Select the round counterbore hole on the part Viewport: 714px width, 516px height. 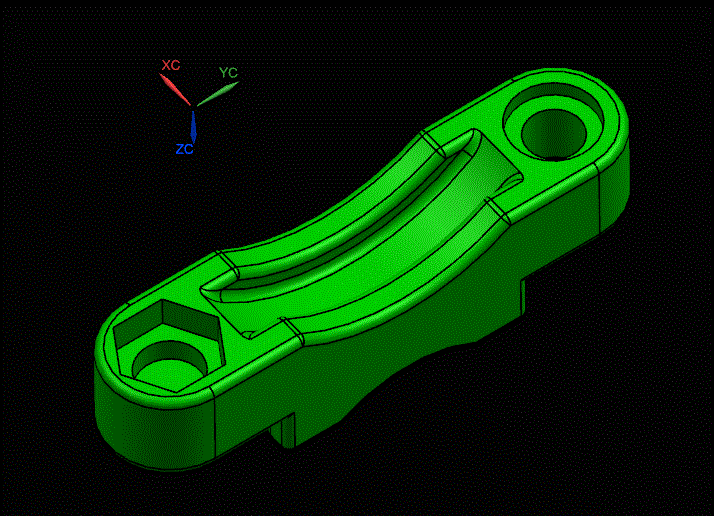point(553,122)
